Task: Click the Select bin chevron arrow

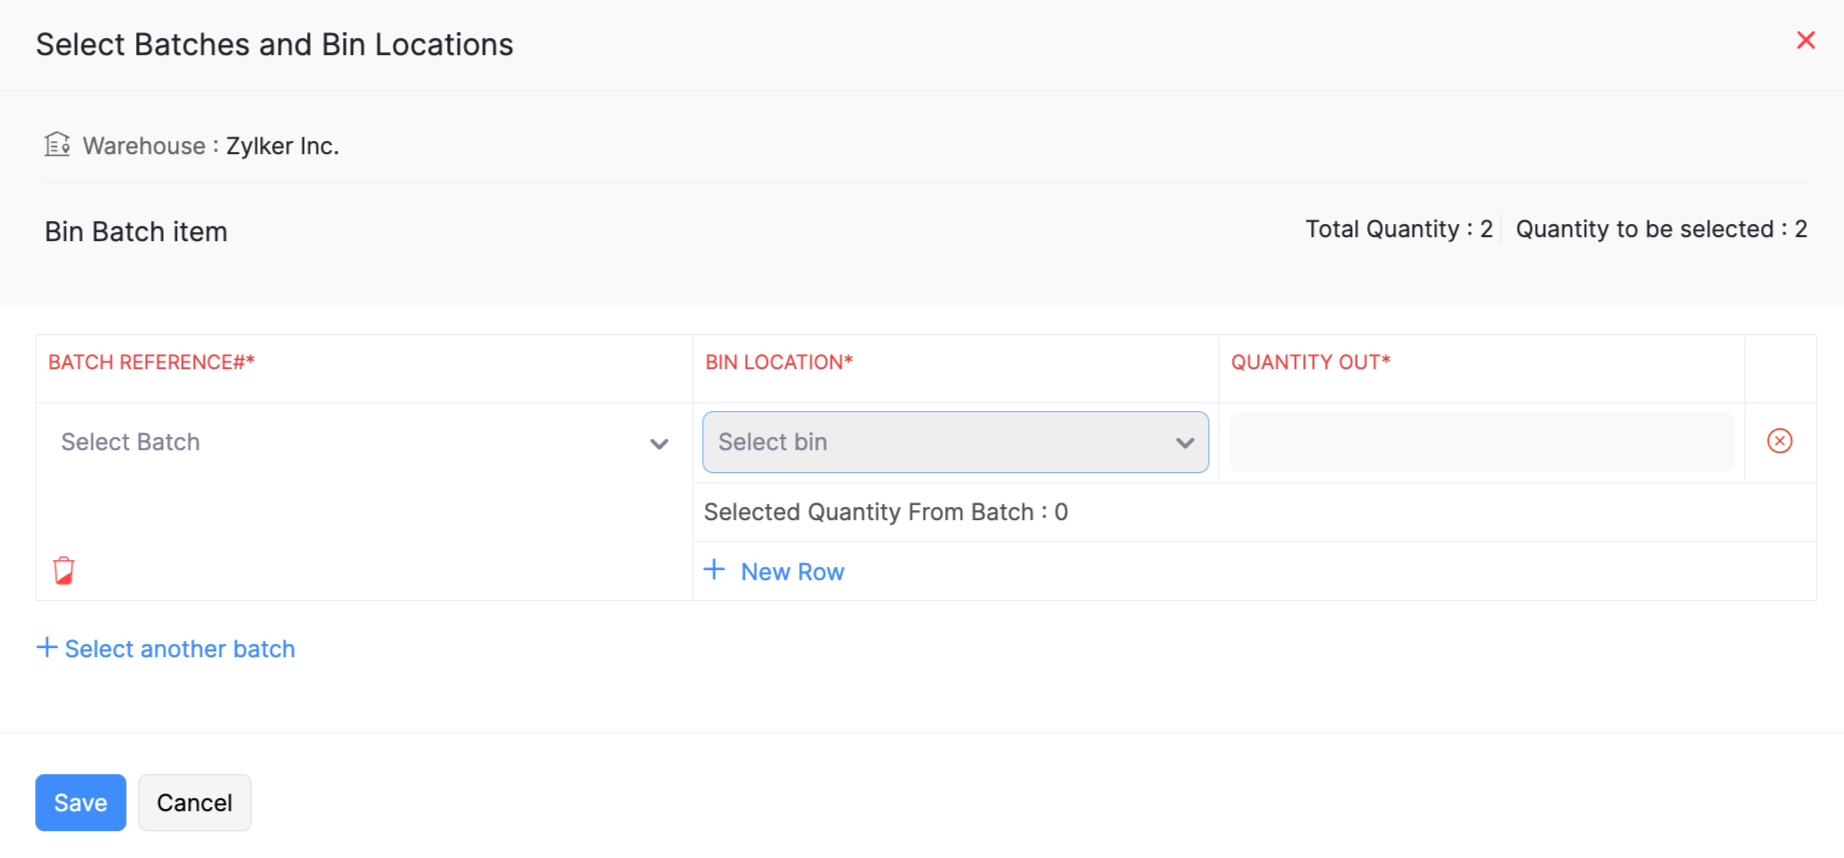Action: [1185, 442]
